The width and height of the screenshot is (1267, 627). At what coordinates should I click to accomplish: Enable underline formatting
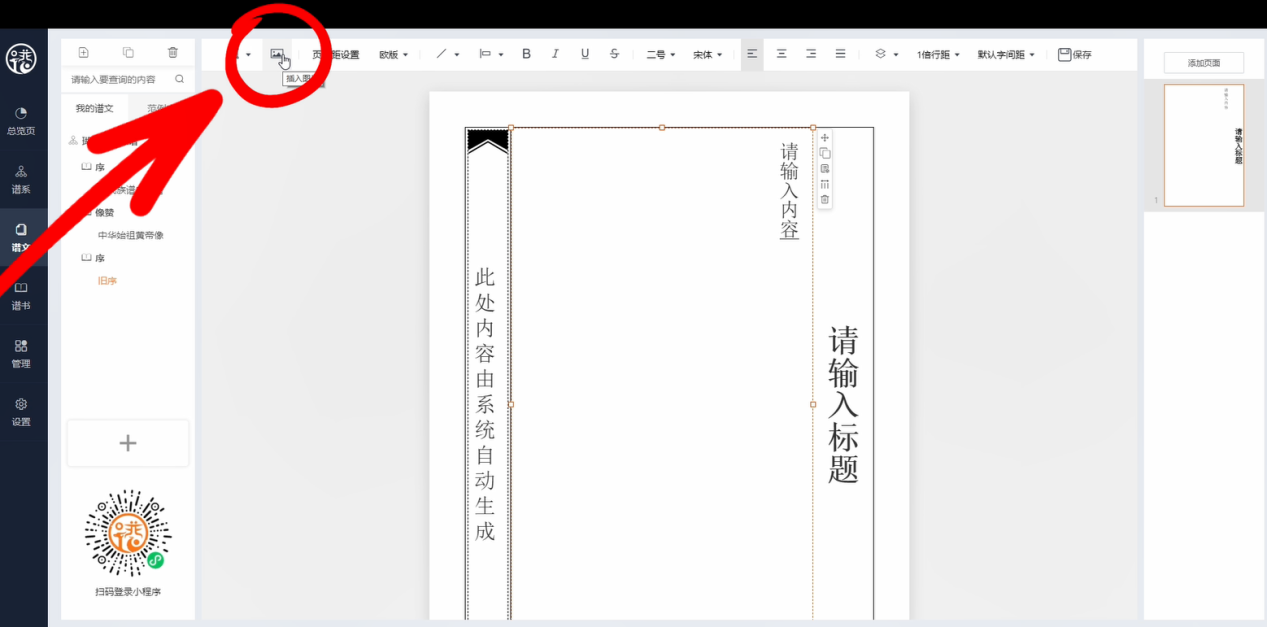click(585, 54)
